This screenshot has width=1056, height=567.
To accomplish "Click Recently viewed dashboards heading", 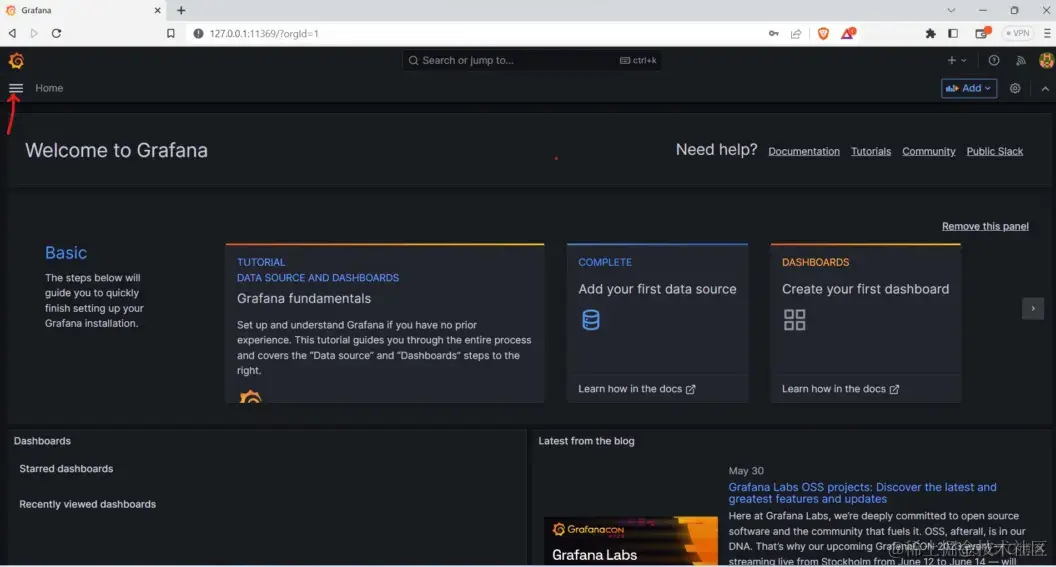I will coord(88,504).
